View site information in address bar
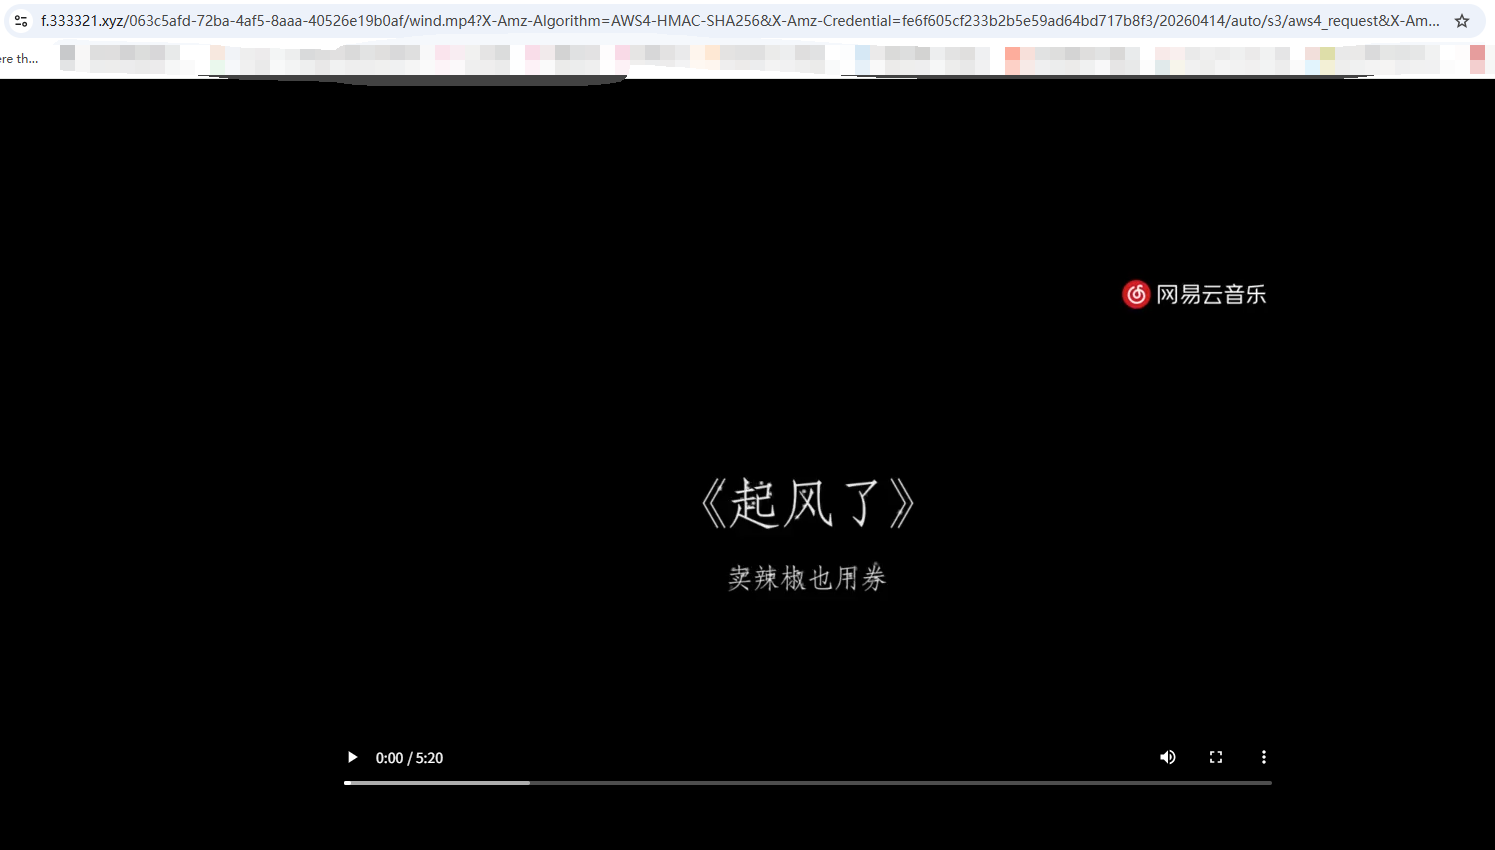The image size is (1495, 850). pyautogui.click(x=21, y=21)
